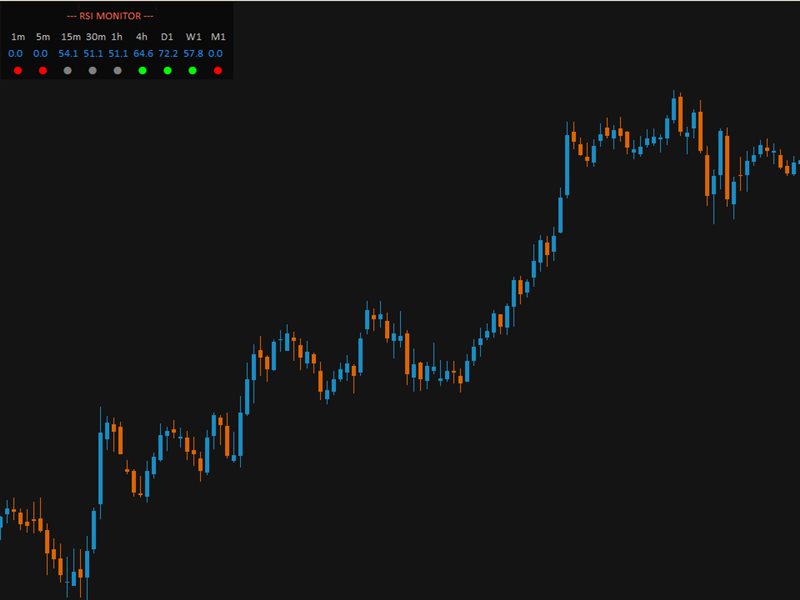The height and width of the screenshot is (600, 800).
Task: Click the green status dot under 4h
Action: (x=142, y=70)
